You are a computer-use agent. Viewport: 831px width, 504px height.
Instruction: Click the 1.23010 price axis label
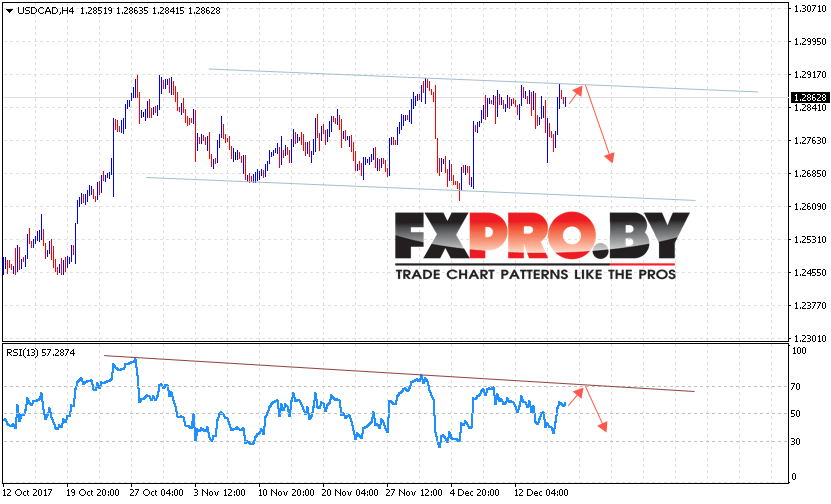coord(810,338)
